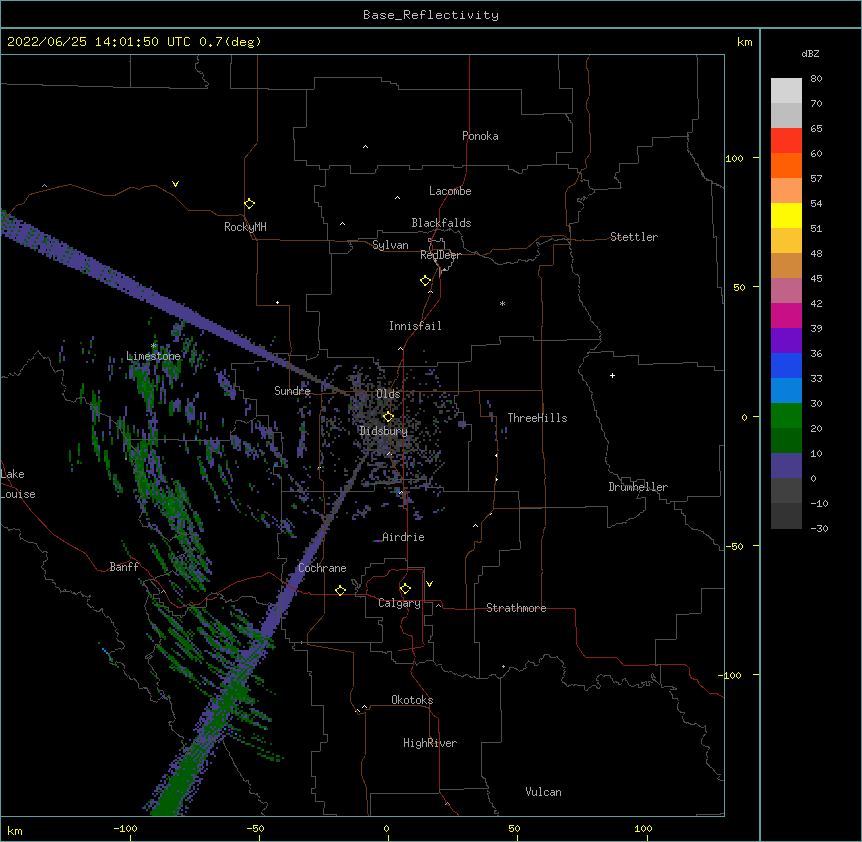Select the Sylvan label on the map

(390, 245)
